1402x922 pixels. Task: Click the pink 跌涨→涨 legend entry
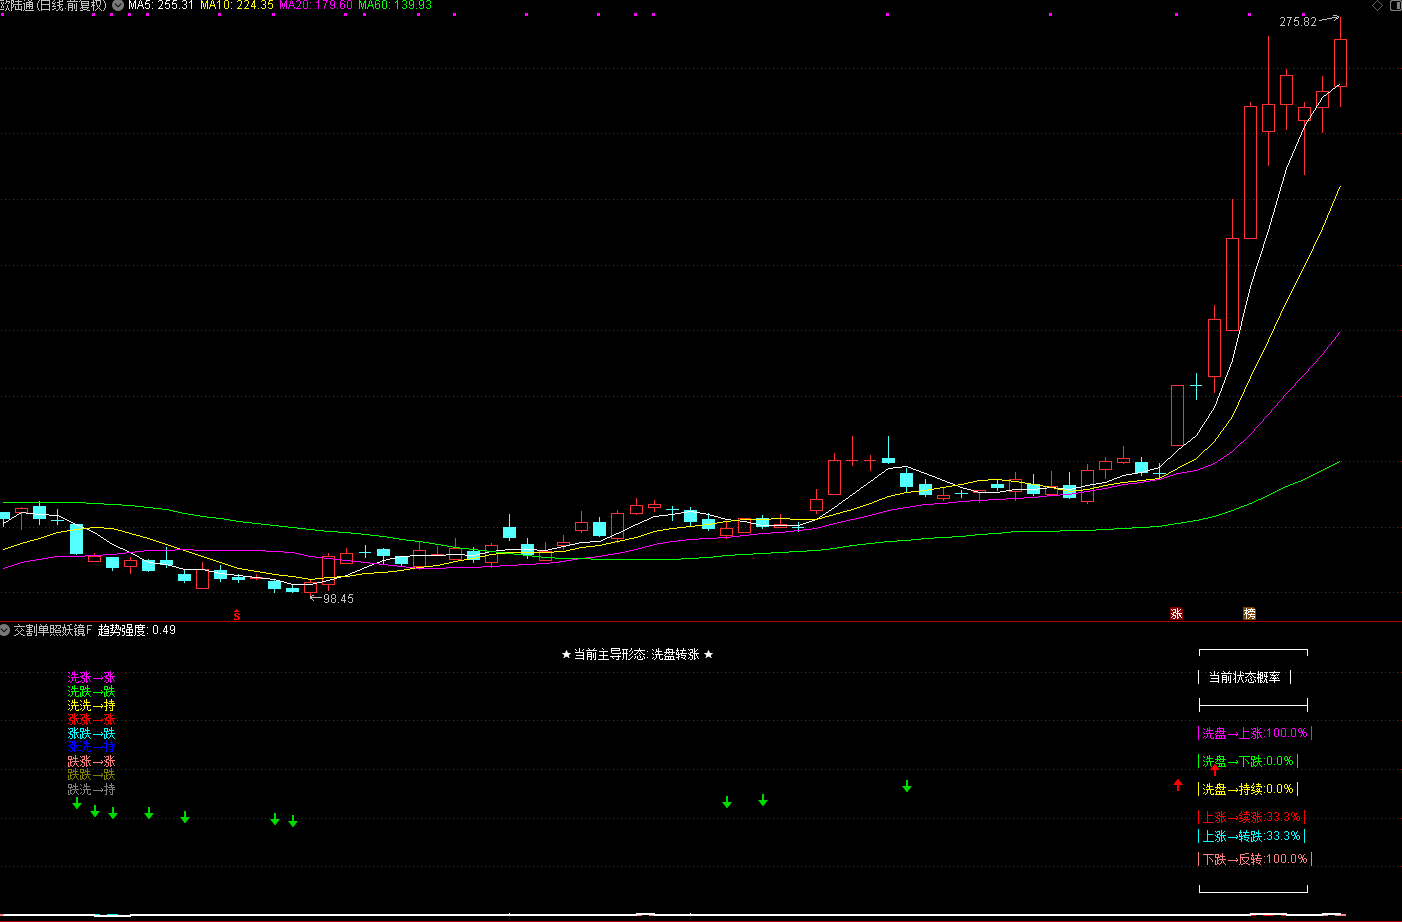(91, 762)
